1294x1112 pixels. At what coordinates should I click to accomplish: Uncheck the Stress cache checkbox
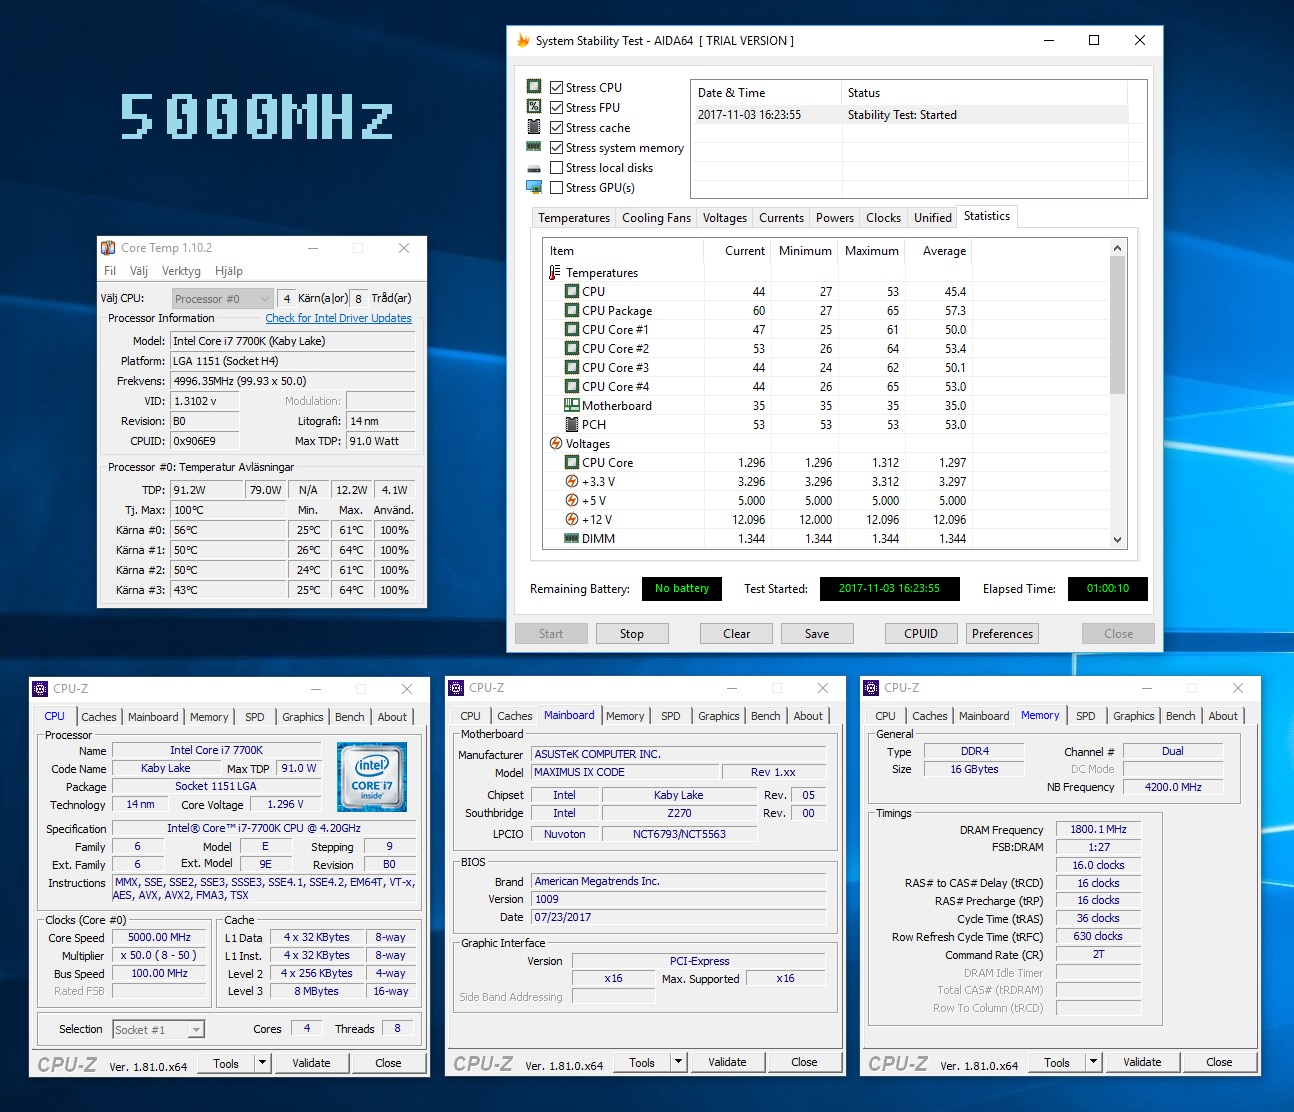(x=557, y=127)
